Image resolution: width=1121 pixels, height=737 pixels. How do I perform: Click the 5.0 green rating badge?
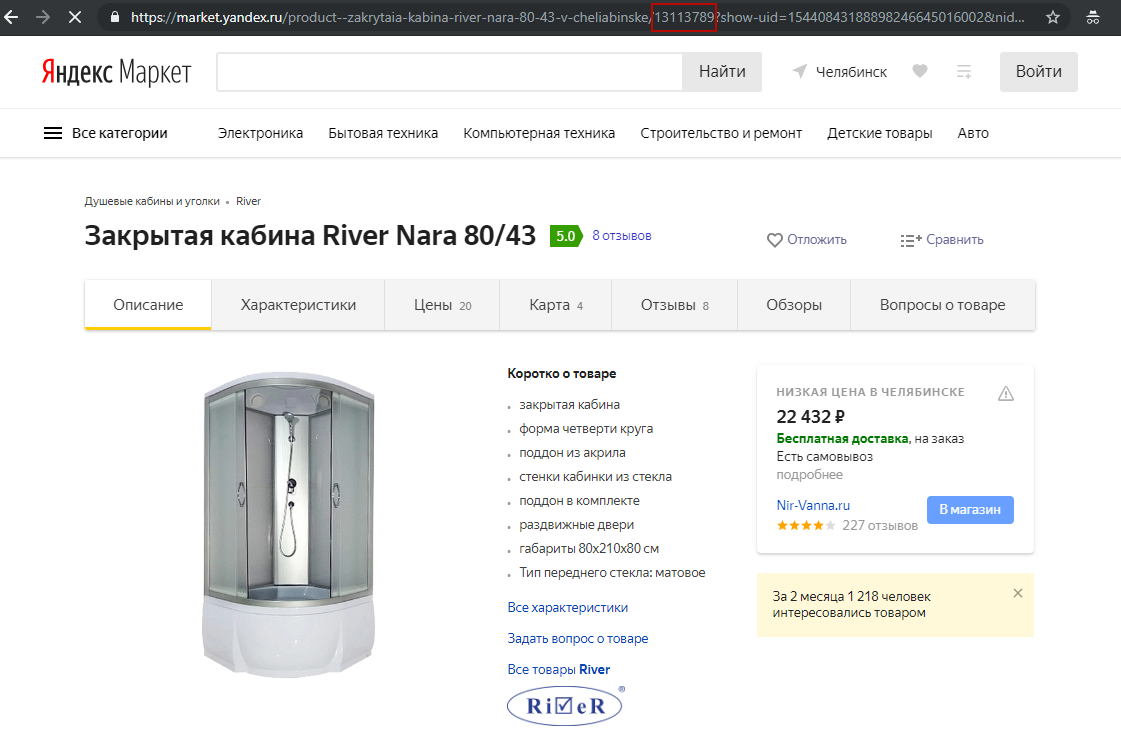tap(566, 236)
